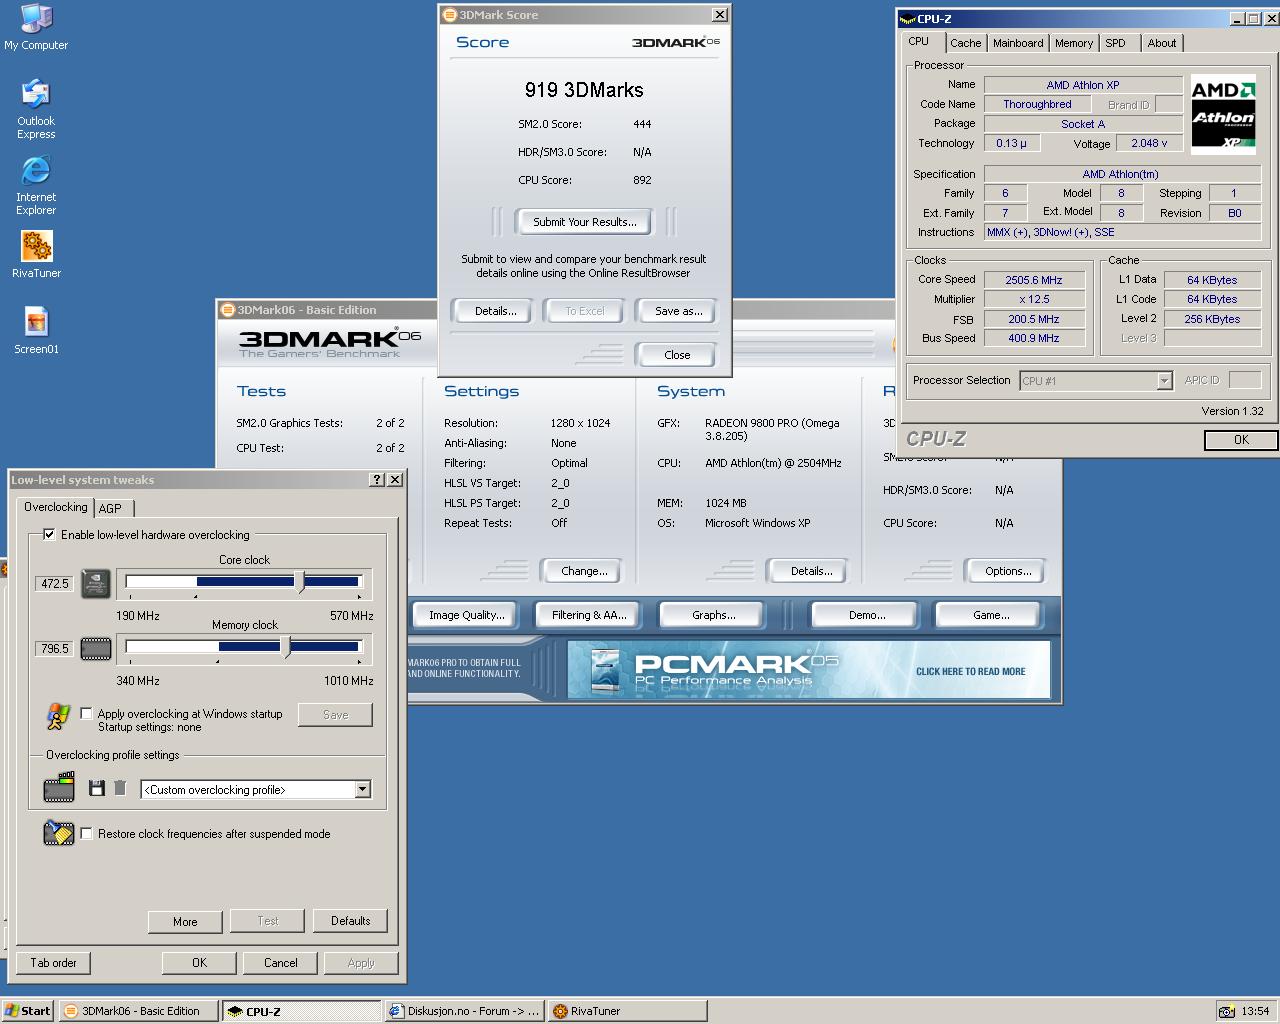Click the overclocking profile card icon
This screenshot has height=1024, width=1280.
[x=59, y=788]
